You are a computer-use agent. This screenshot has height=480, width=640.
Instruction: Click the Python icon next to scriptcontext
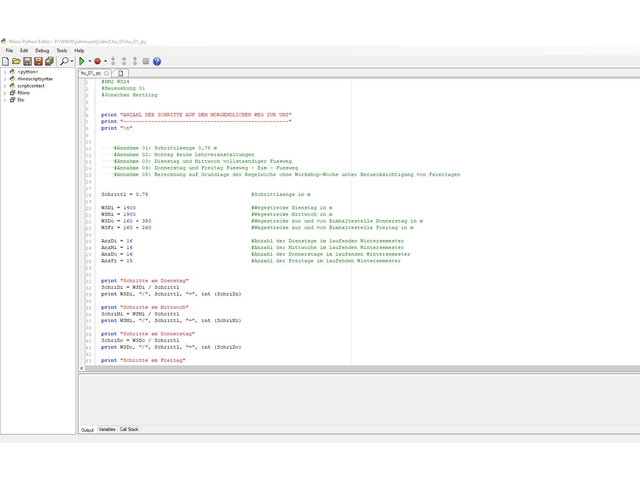(x=12, y=86)
